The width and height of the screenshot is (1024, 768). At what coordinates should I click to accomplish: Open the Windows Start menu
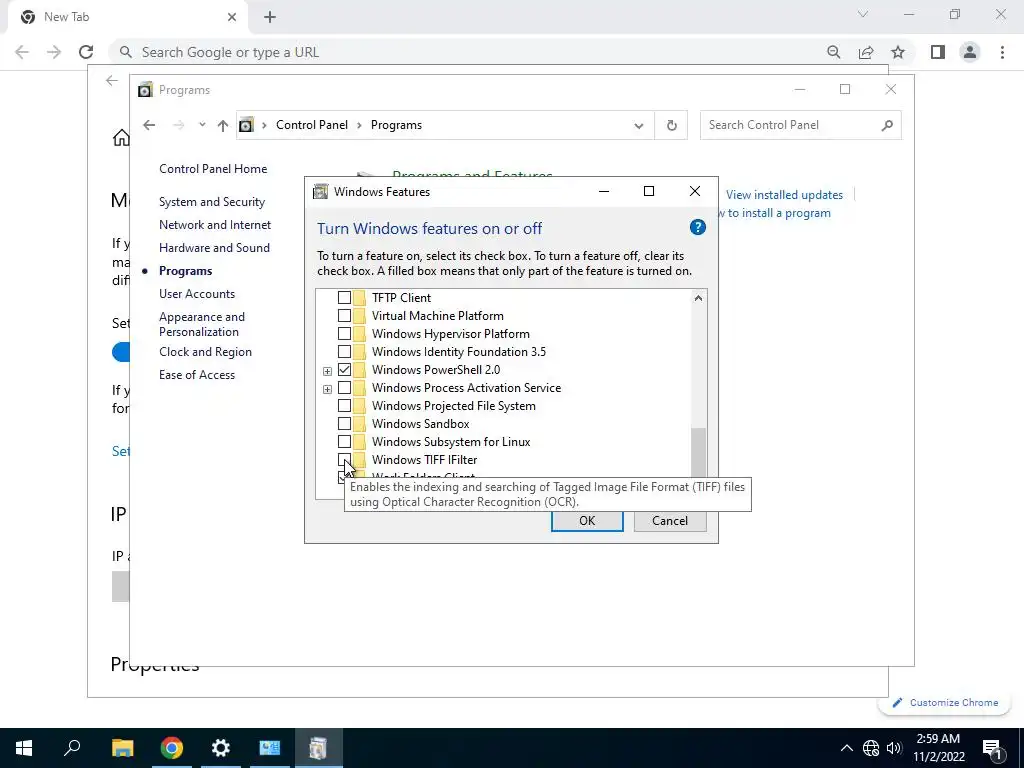pyautogui.click(x=24, y=748)
